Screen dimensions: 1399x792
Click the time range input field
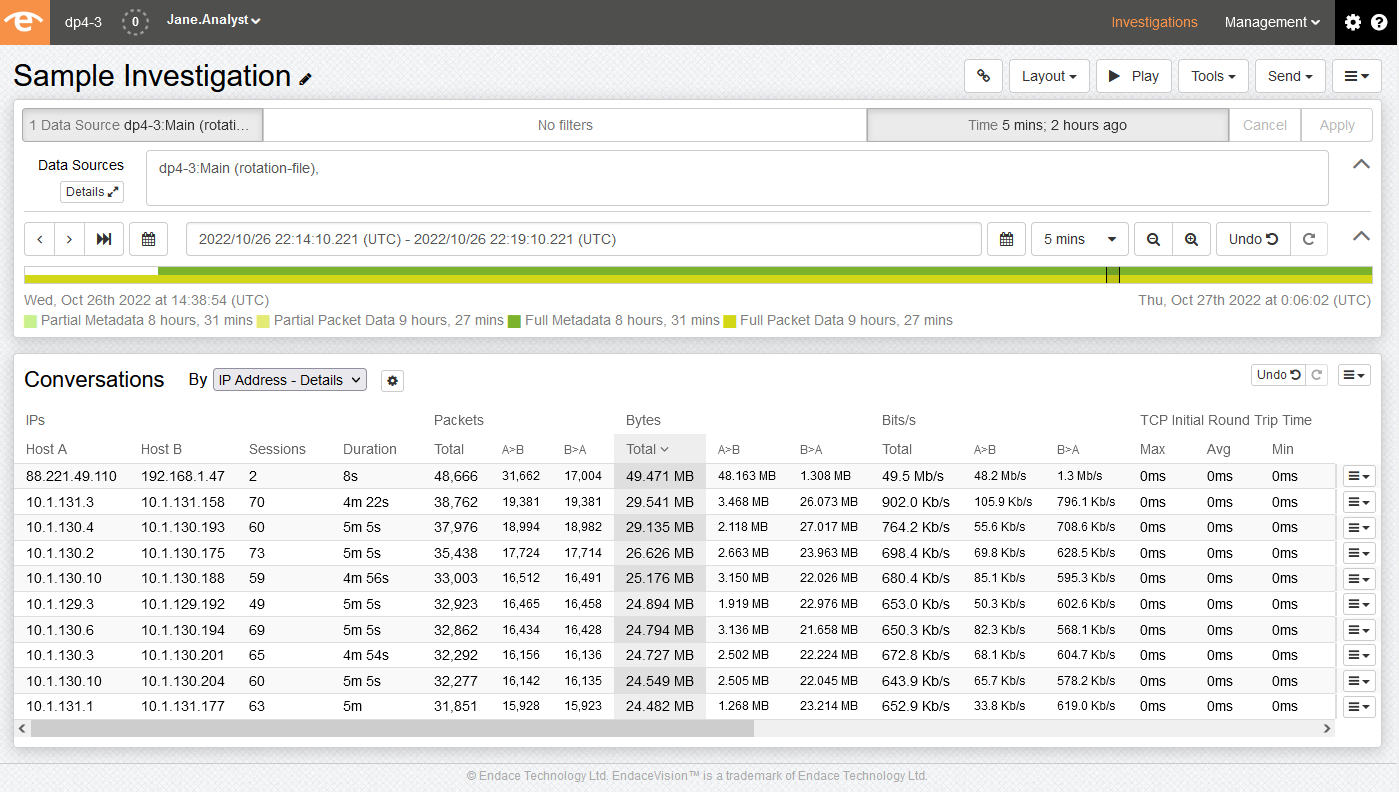(584, 239)
